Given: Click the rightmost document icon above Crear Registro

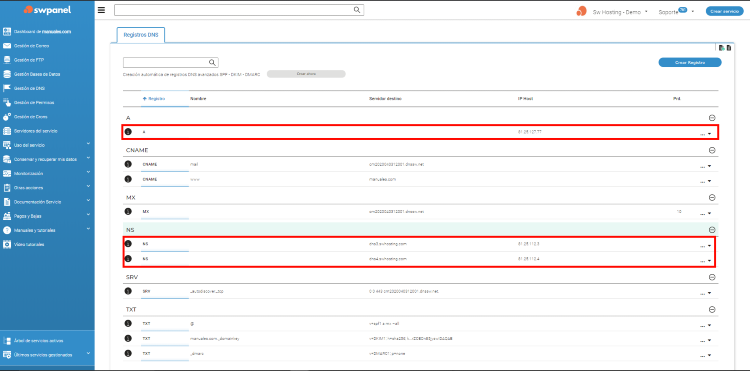Looking at the screenshot, I should [x=729, y=48].
